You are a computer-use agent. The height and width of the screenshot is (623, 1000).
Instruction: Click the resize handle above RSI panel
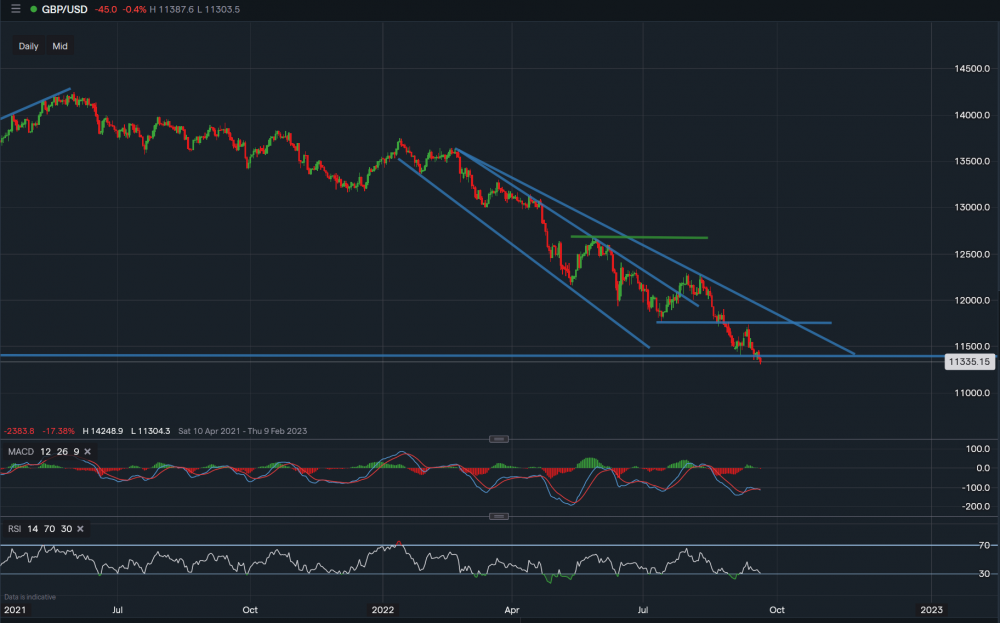point(496,516)
